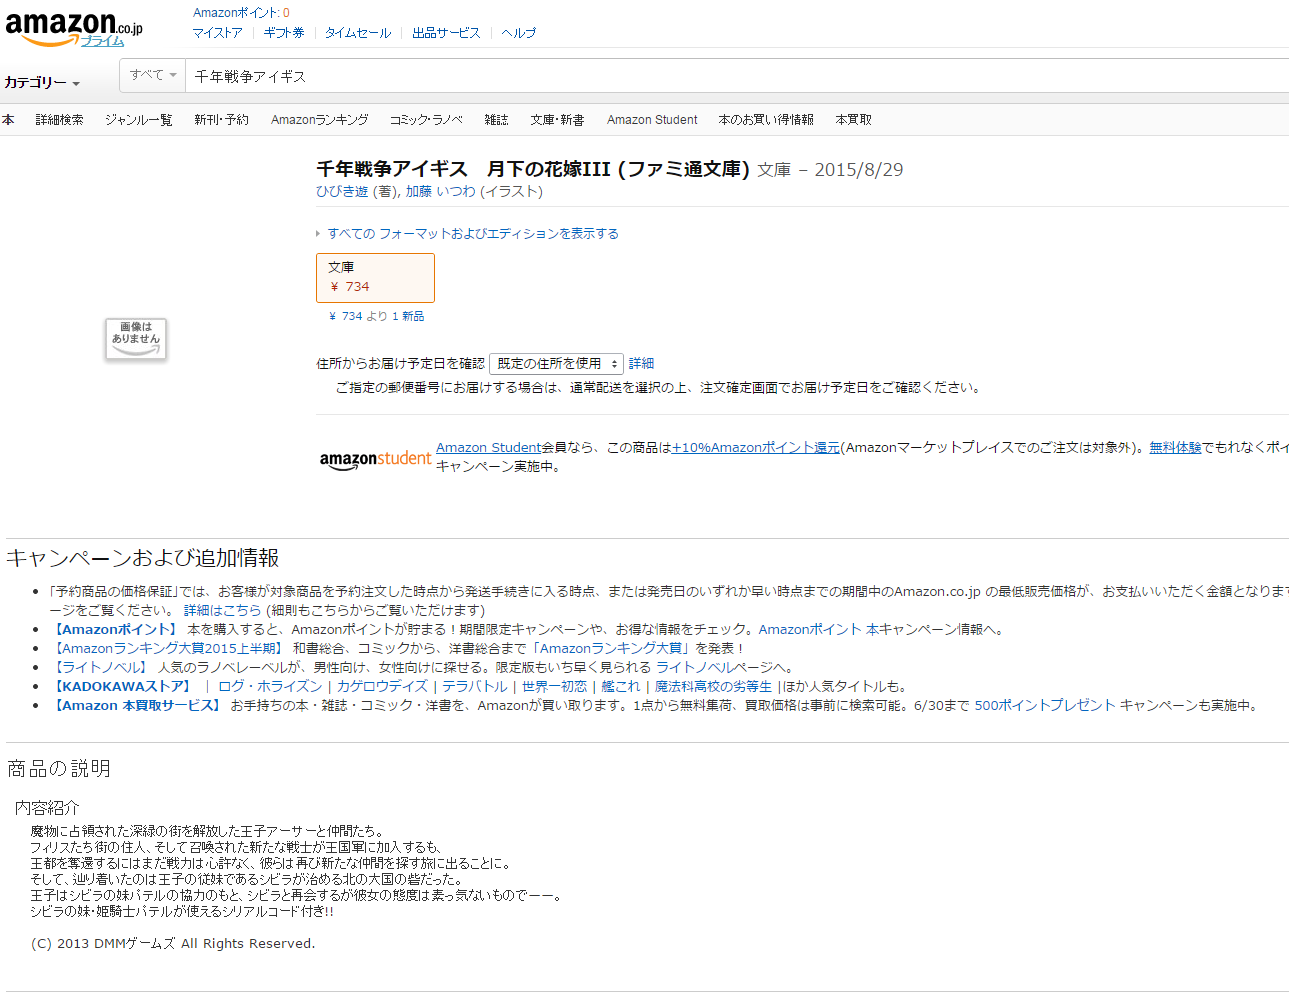This screenshot has height=995, width=1289.
Task: Click Amazonポイント 本キャンペーン情報へ link
Action: pos(877,629)
